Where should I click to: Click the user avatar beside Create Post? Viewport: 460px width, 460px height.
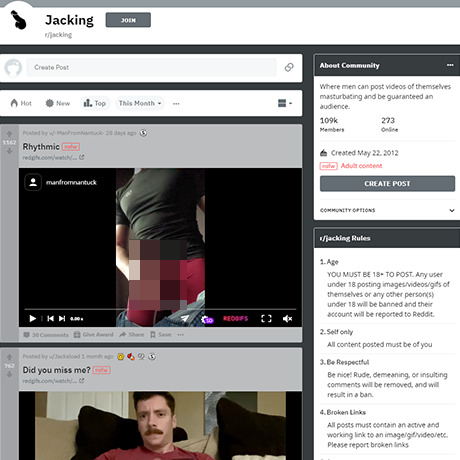coord(13,67)
